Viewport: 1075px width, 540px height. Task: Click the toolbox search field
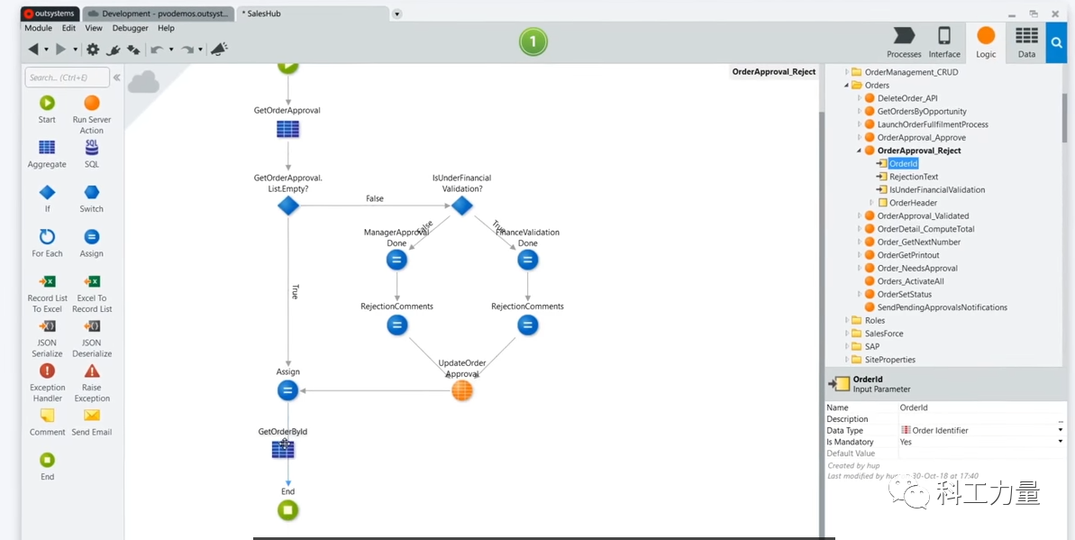point(66,77)
